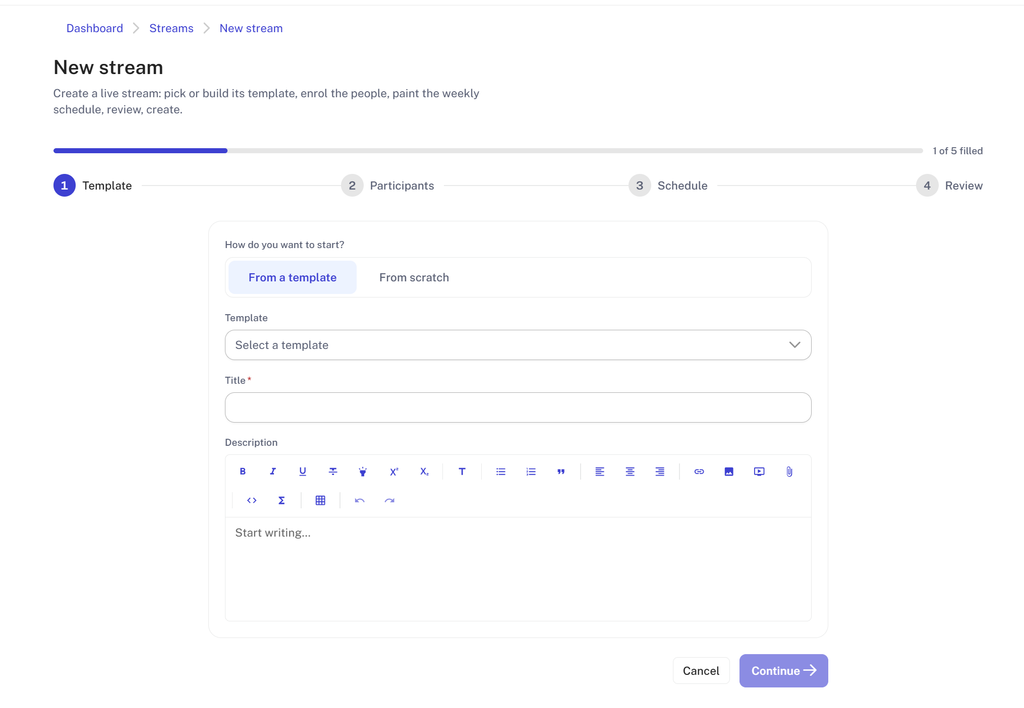
Task: Open the Streams breadcrumb link
Action: (171, 28)
